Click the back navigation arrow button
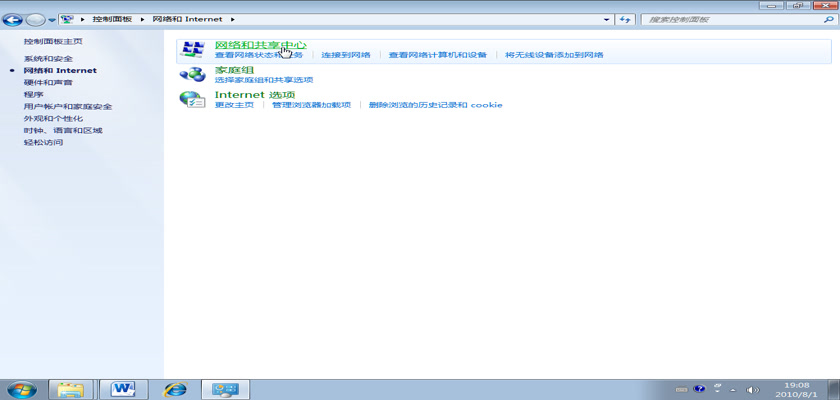This screenshot has height=400, width=840. [x=14, y=19]
